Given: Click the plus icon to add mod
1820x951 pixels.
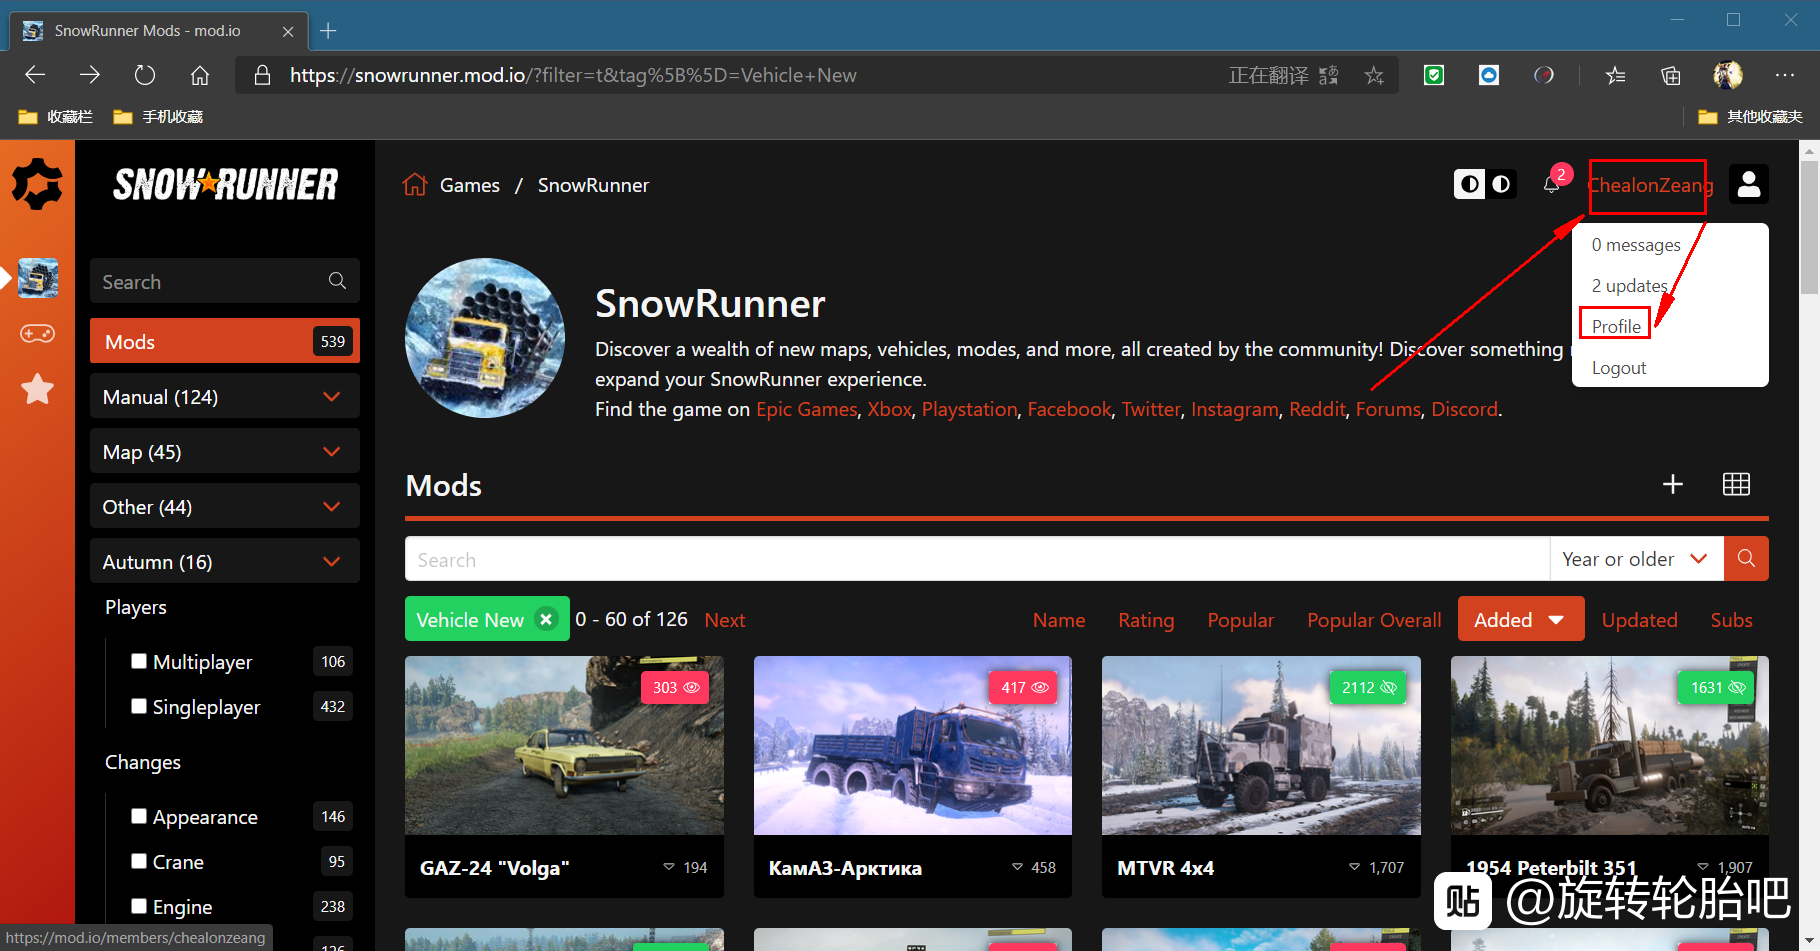Looking at the screenshot, I should [x=1673, y=485].
